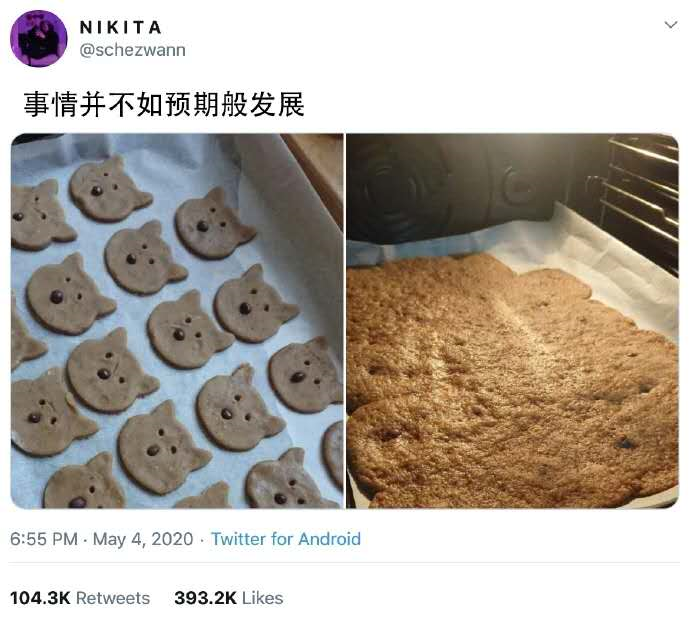
Task: Select the Chinese tweet text
Action: [164, 105]
